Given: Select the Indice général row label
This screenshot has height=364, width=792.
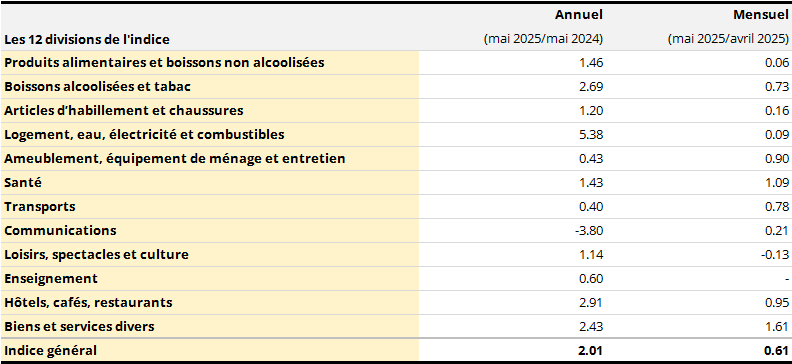Looking at the screenshot, I should tap(51, 350).
